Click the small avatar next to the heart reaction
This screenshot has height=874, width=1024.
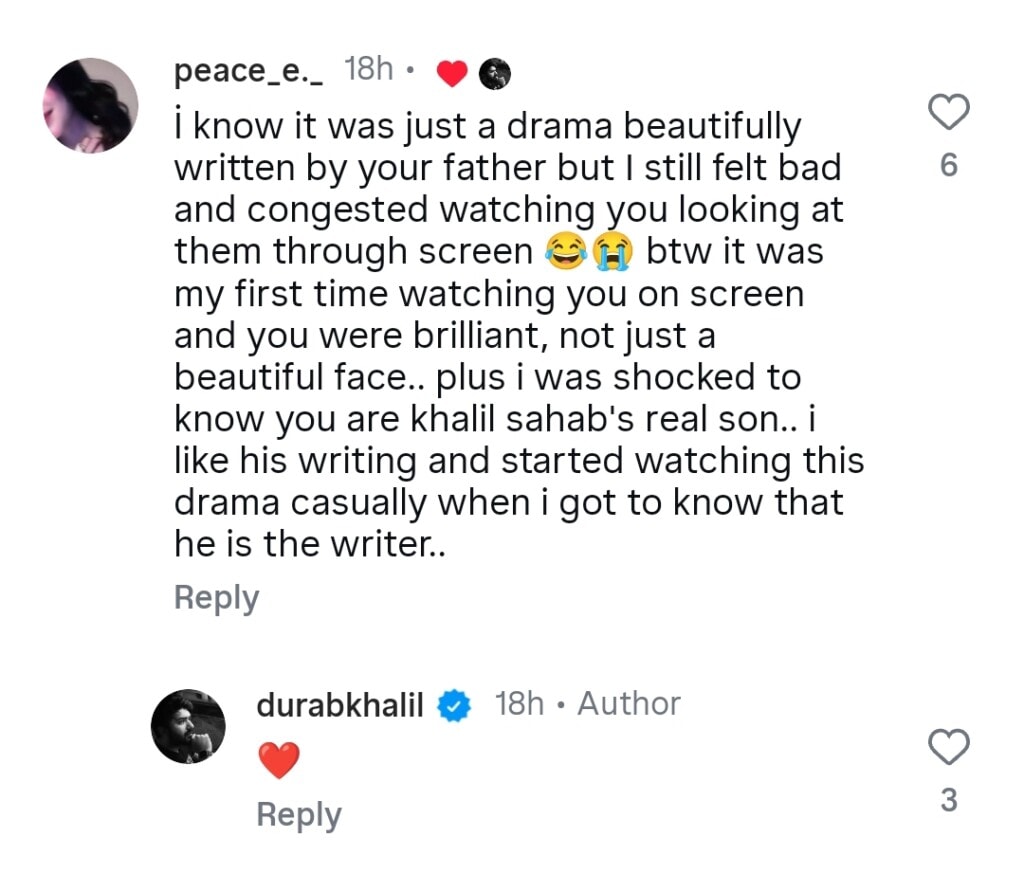495,71
